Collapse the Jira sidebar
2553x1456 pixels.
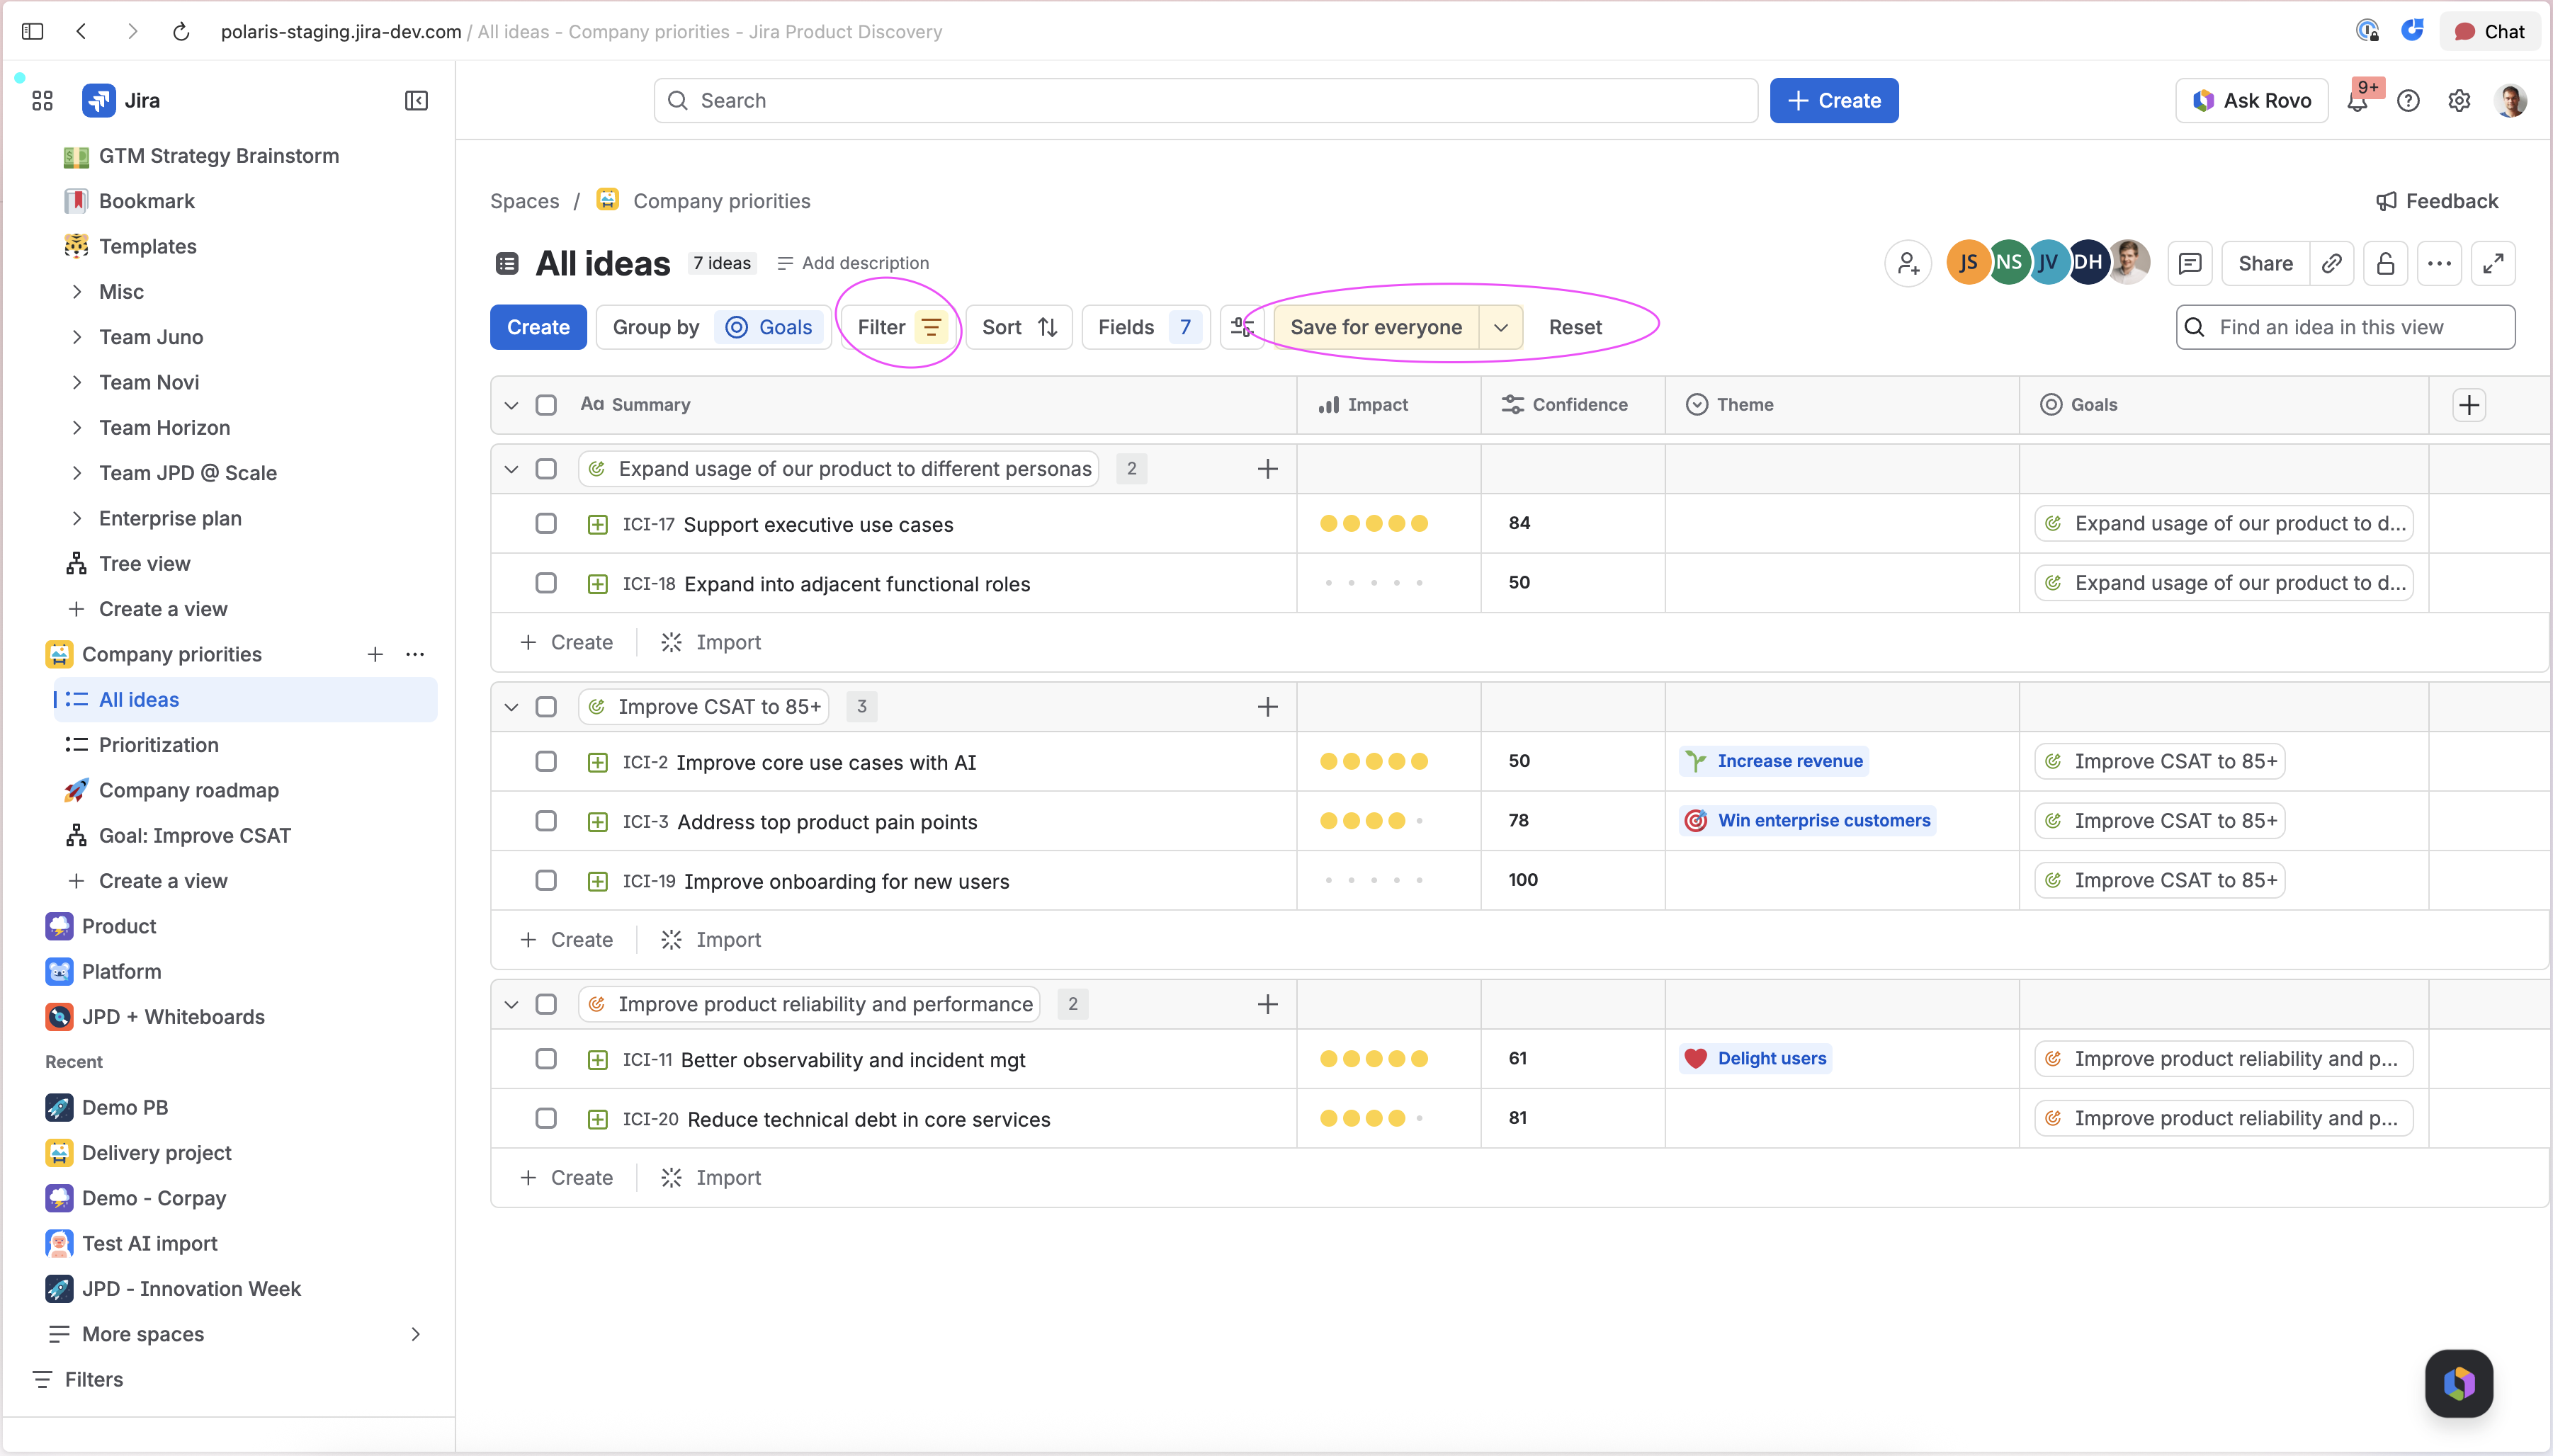[416, 100]
